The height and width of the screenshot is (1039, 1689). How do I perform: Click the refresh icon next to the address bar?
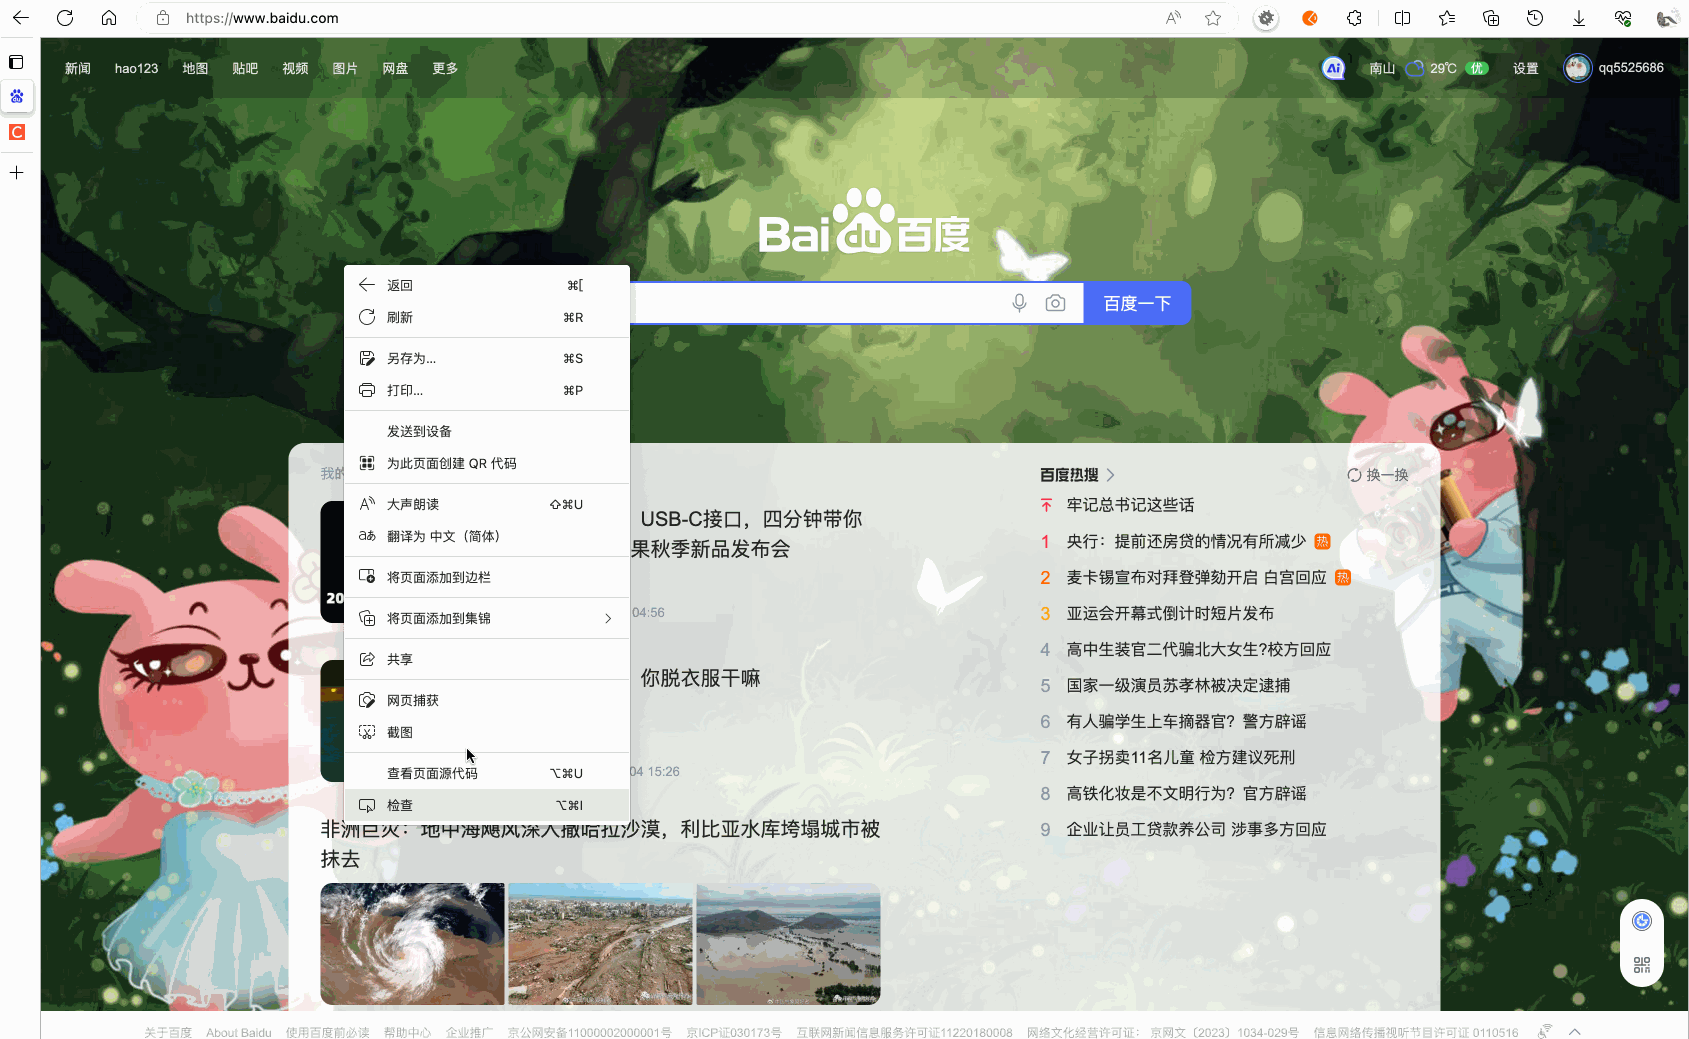pyautogui.click(x=64, y=17)
